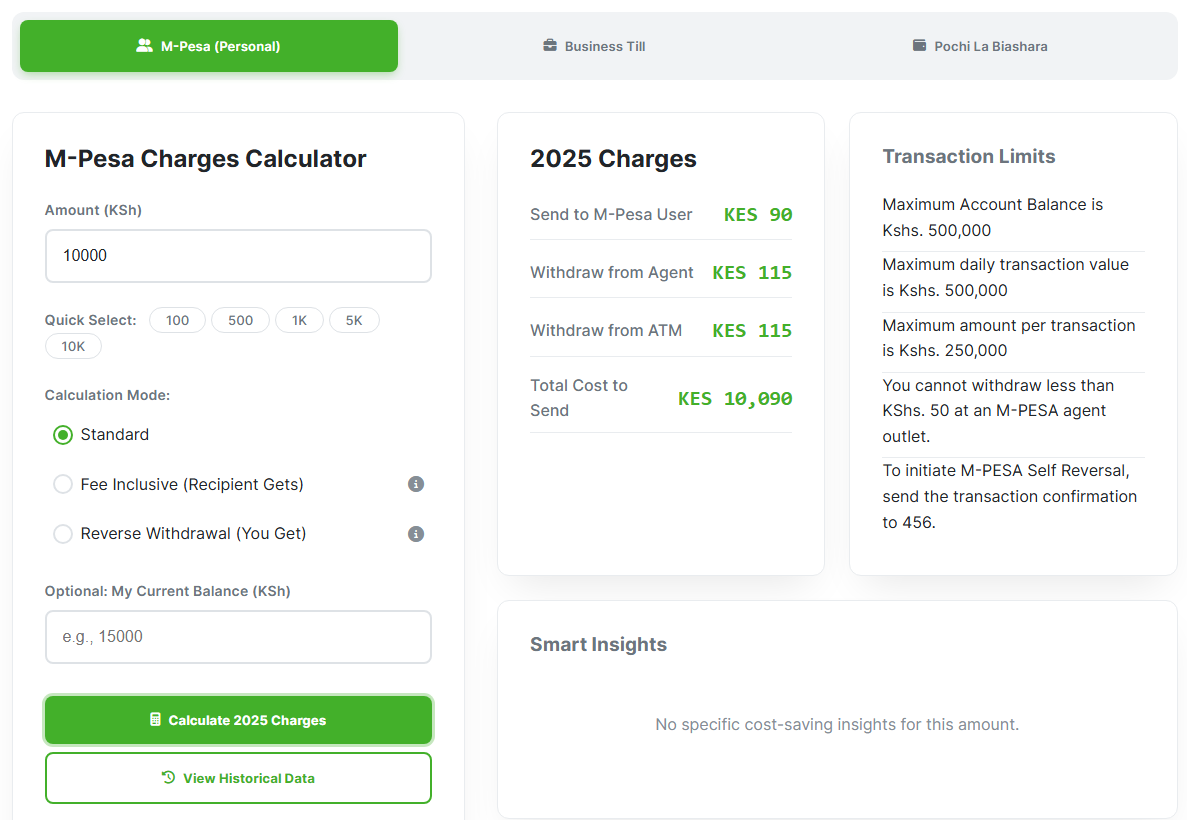Select the Standard calculation mode
The height and width of the screenshot is (820, 1187).
click(63, 435)
